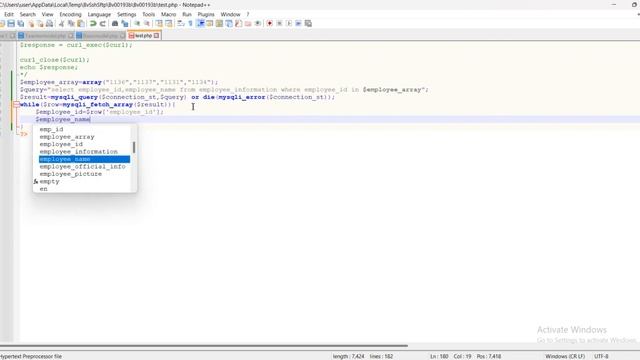The image size is (640, 360).
Task: Click Ln : 180 in status bar
Action: pos(439,356)
